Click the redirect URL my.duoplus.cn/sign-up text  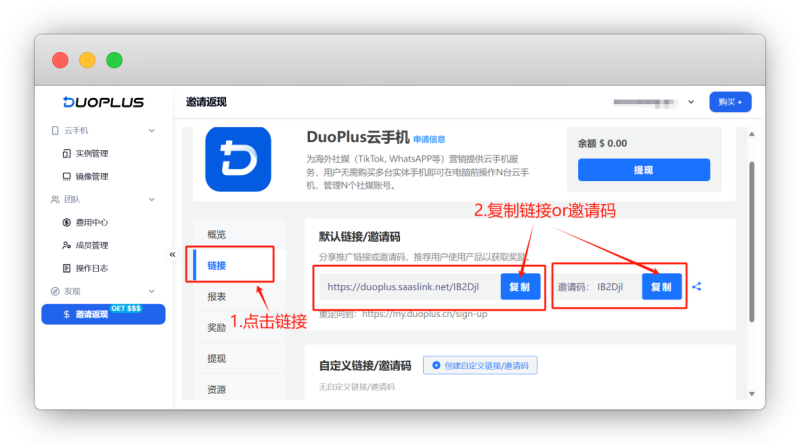[424, 314]
